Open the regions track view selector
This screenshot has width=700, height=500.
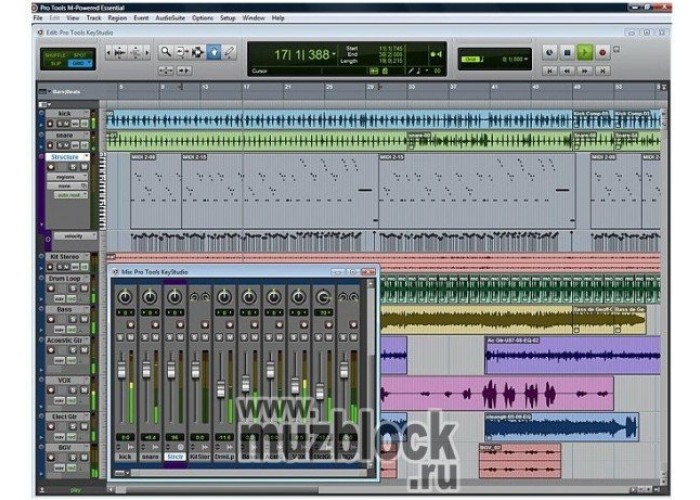coord(67,177)
